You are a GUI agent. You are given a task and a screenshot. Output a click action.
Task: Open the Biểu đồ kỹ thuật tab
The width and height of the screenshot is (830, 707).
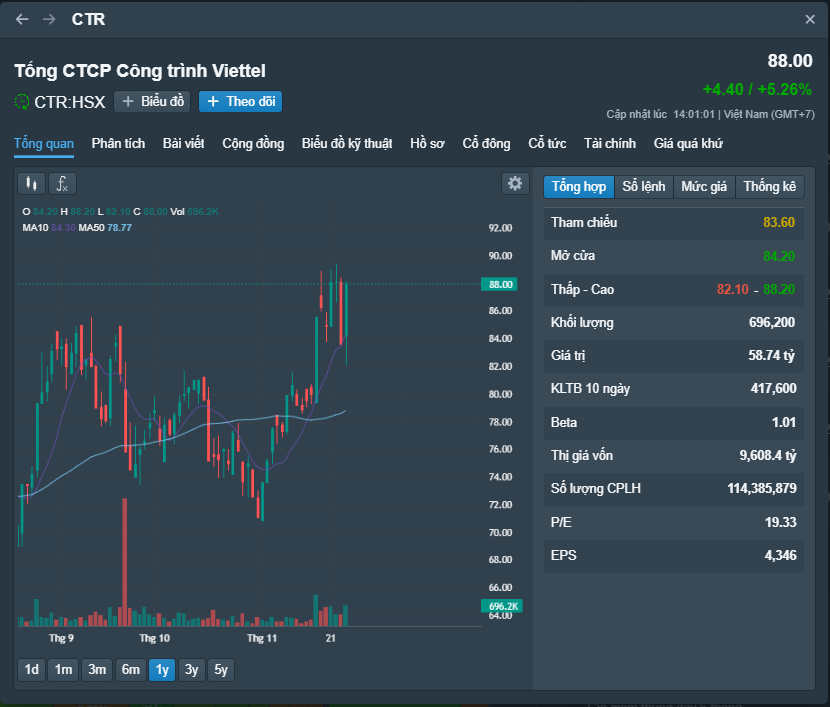pos(347,143)
